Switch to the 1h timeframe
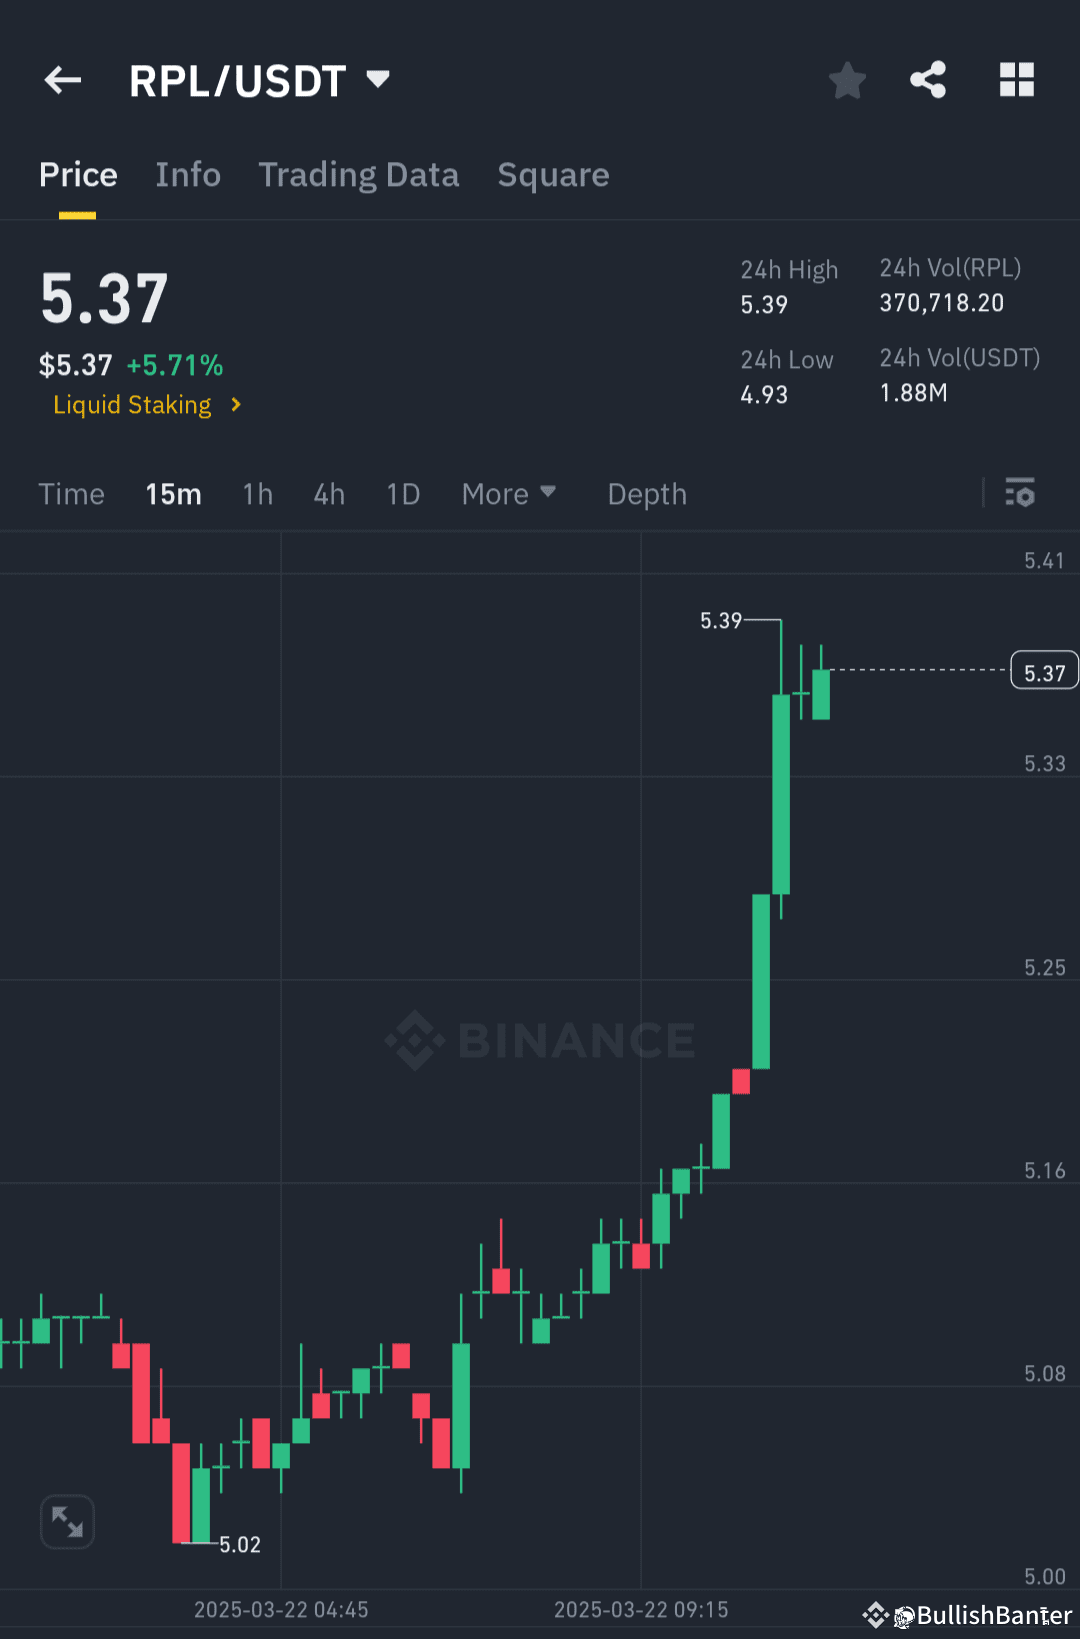Image resolution: width=1080 pixels, height=1639 pixels. pyautogui.click(x=257, y=493)
